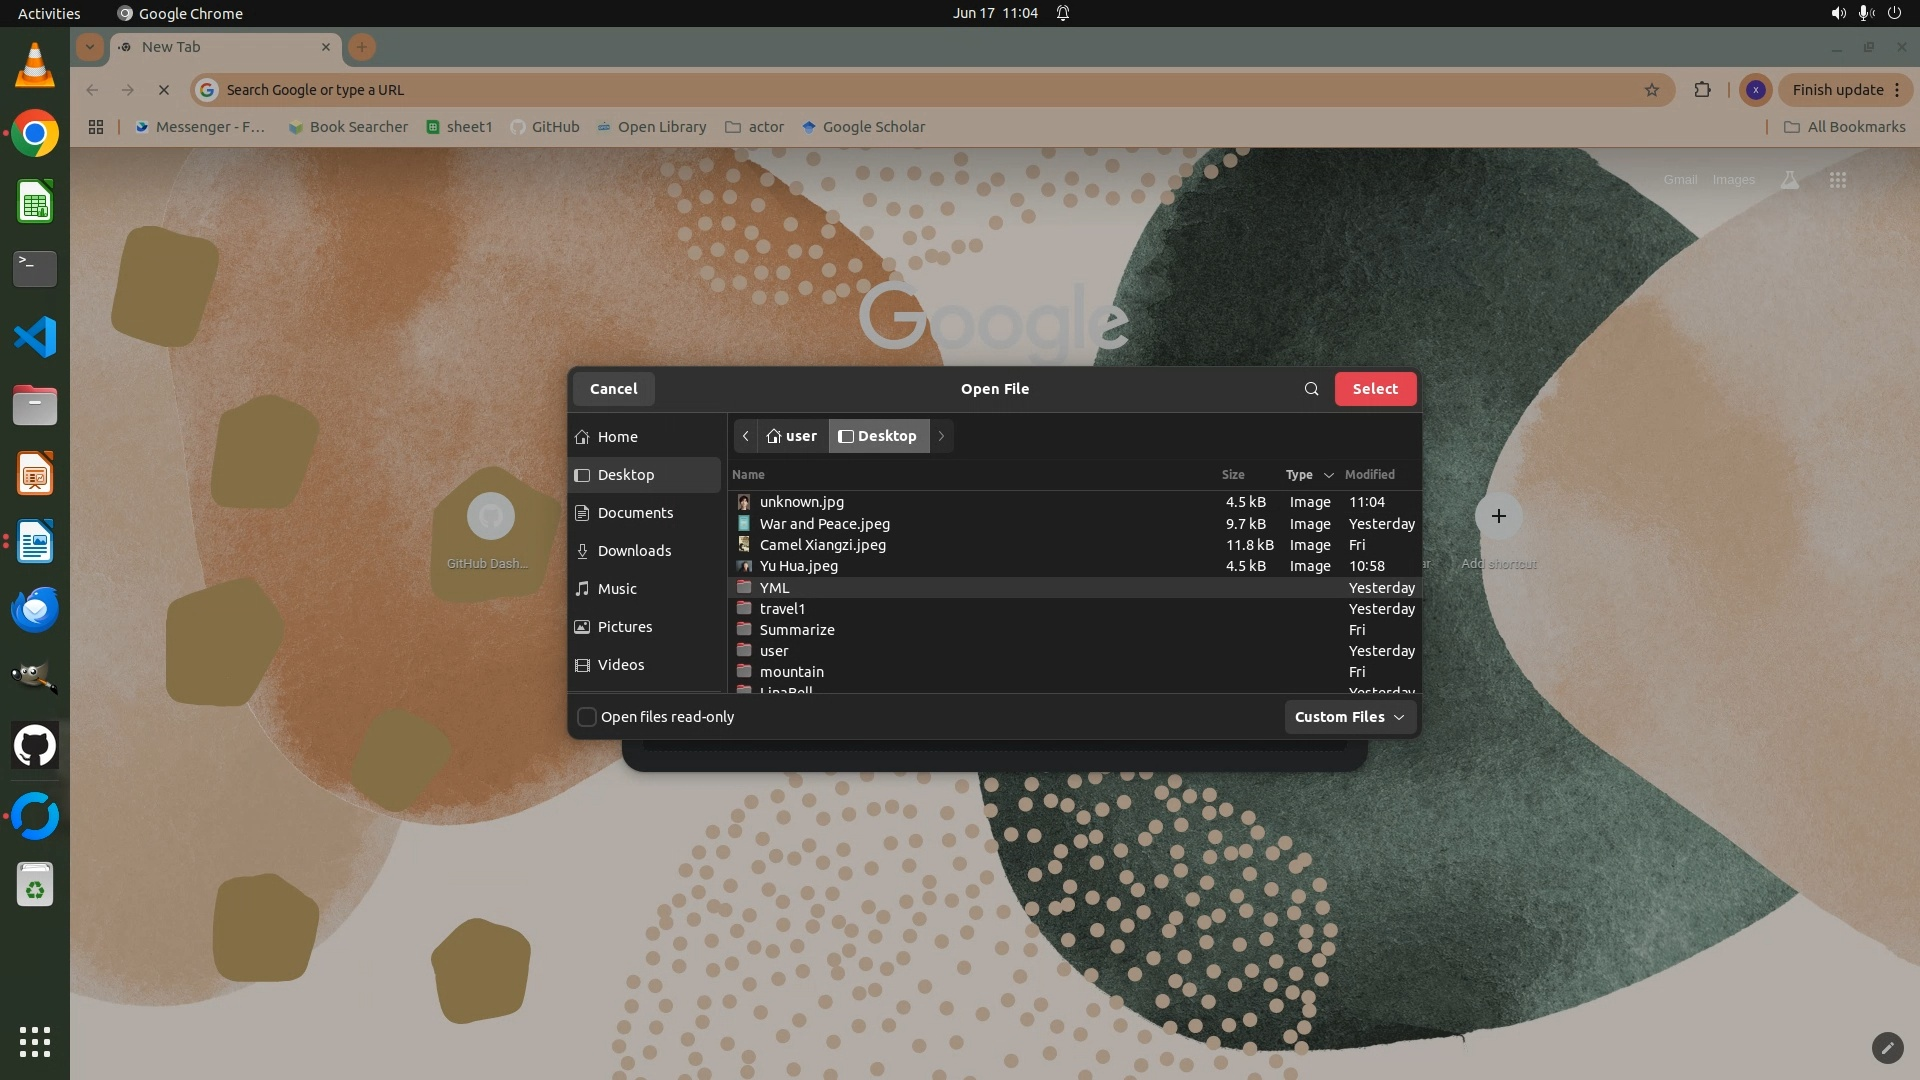Select Downloads in the dialog sidebar
This screenshot has height=1080, width=1920.
point(634,551)
